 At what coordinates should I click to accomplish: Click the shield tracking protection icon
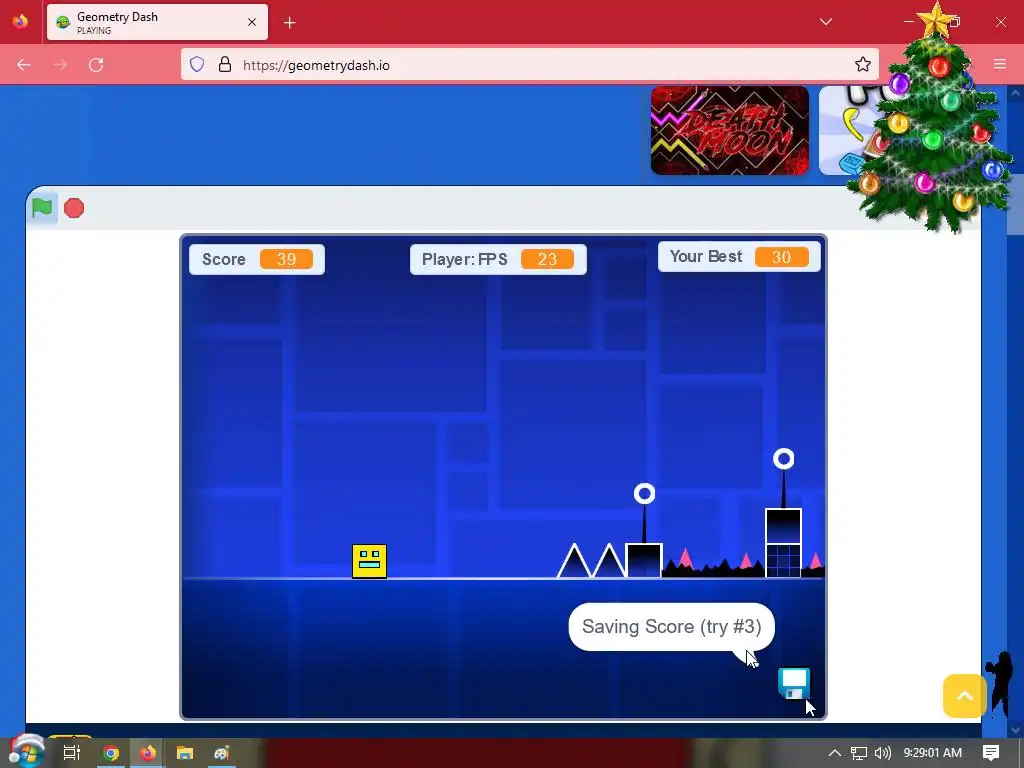tap(197, 65)
